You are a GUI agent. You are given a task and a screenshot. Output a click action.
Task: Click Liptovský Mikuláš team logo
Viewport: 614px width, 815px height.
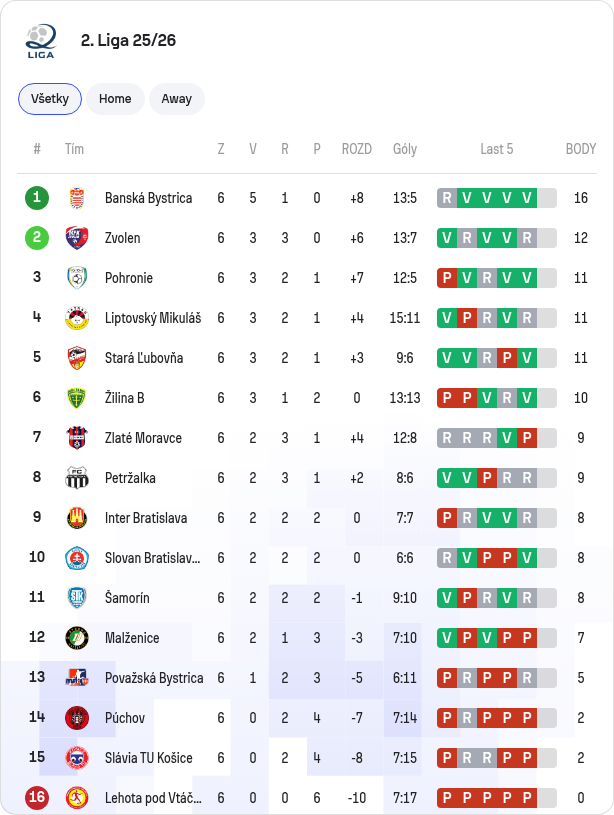(x=77, y=318)
